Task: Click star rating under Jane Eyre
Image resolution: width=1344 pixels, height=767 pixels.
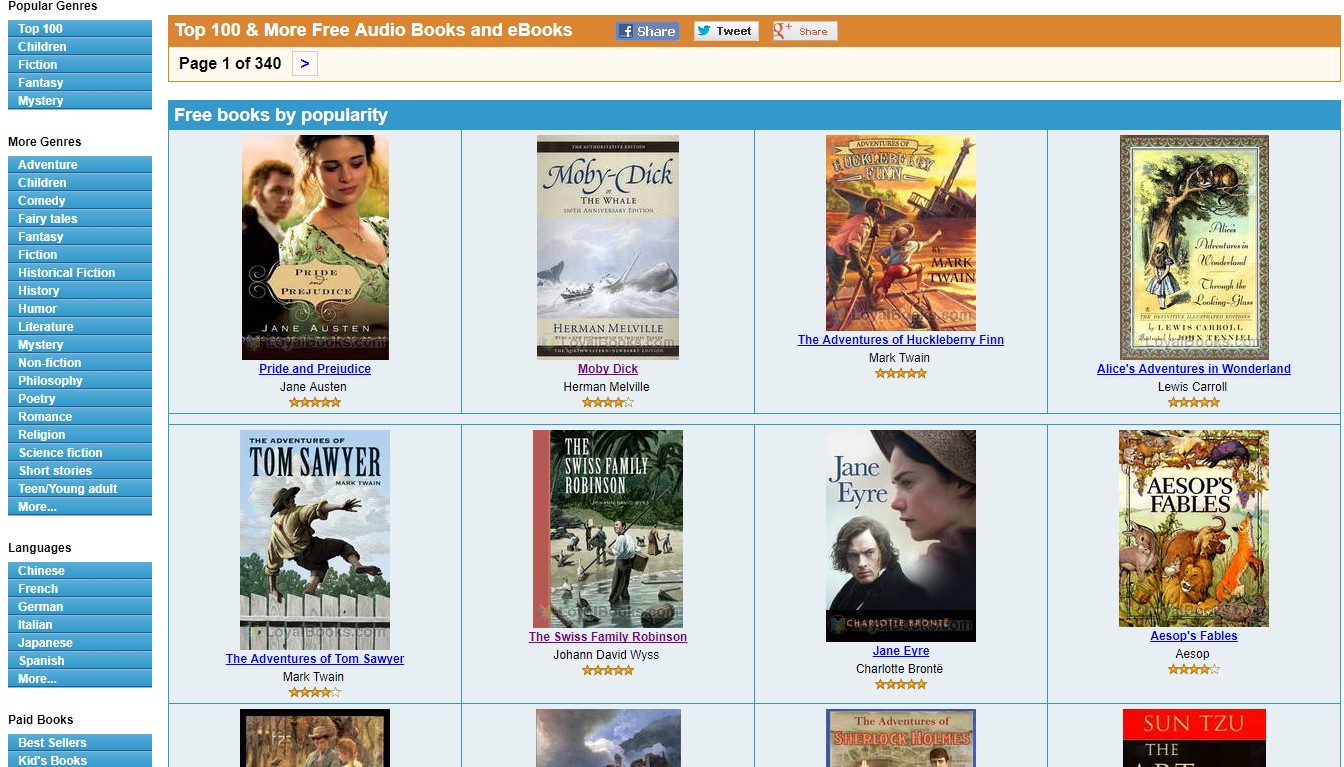Action: click(901, 684)
